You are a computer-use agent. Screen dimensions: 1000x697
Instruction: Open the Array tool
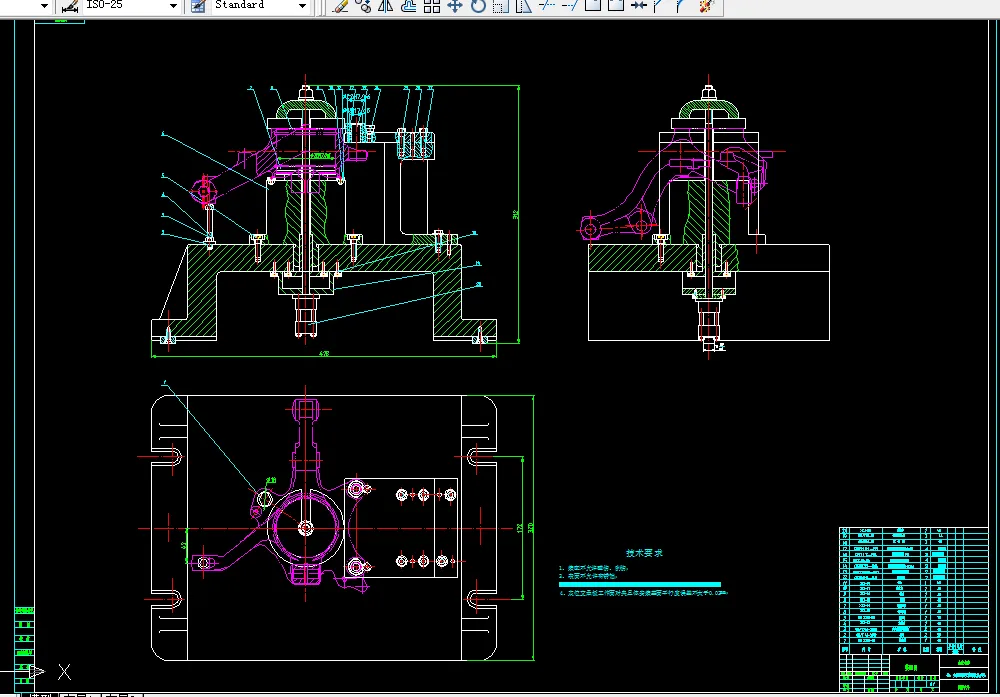[x=432, y=6]
